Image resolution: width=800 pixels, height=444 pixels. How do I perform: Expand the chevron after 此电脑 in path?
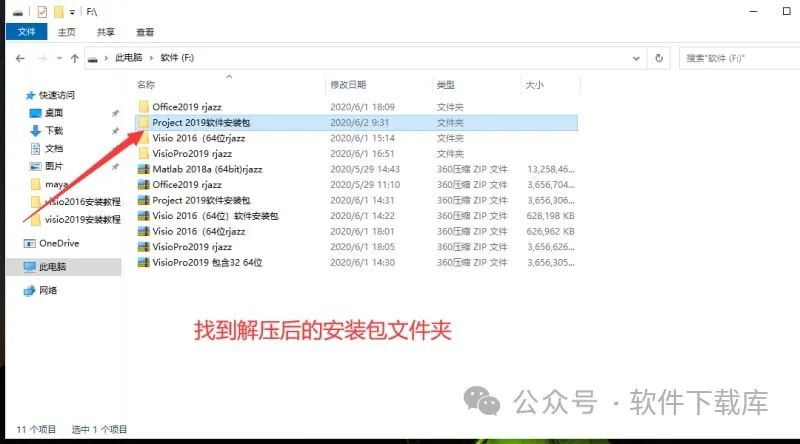(152, 58)
